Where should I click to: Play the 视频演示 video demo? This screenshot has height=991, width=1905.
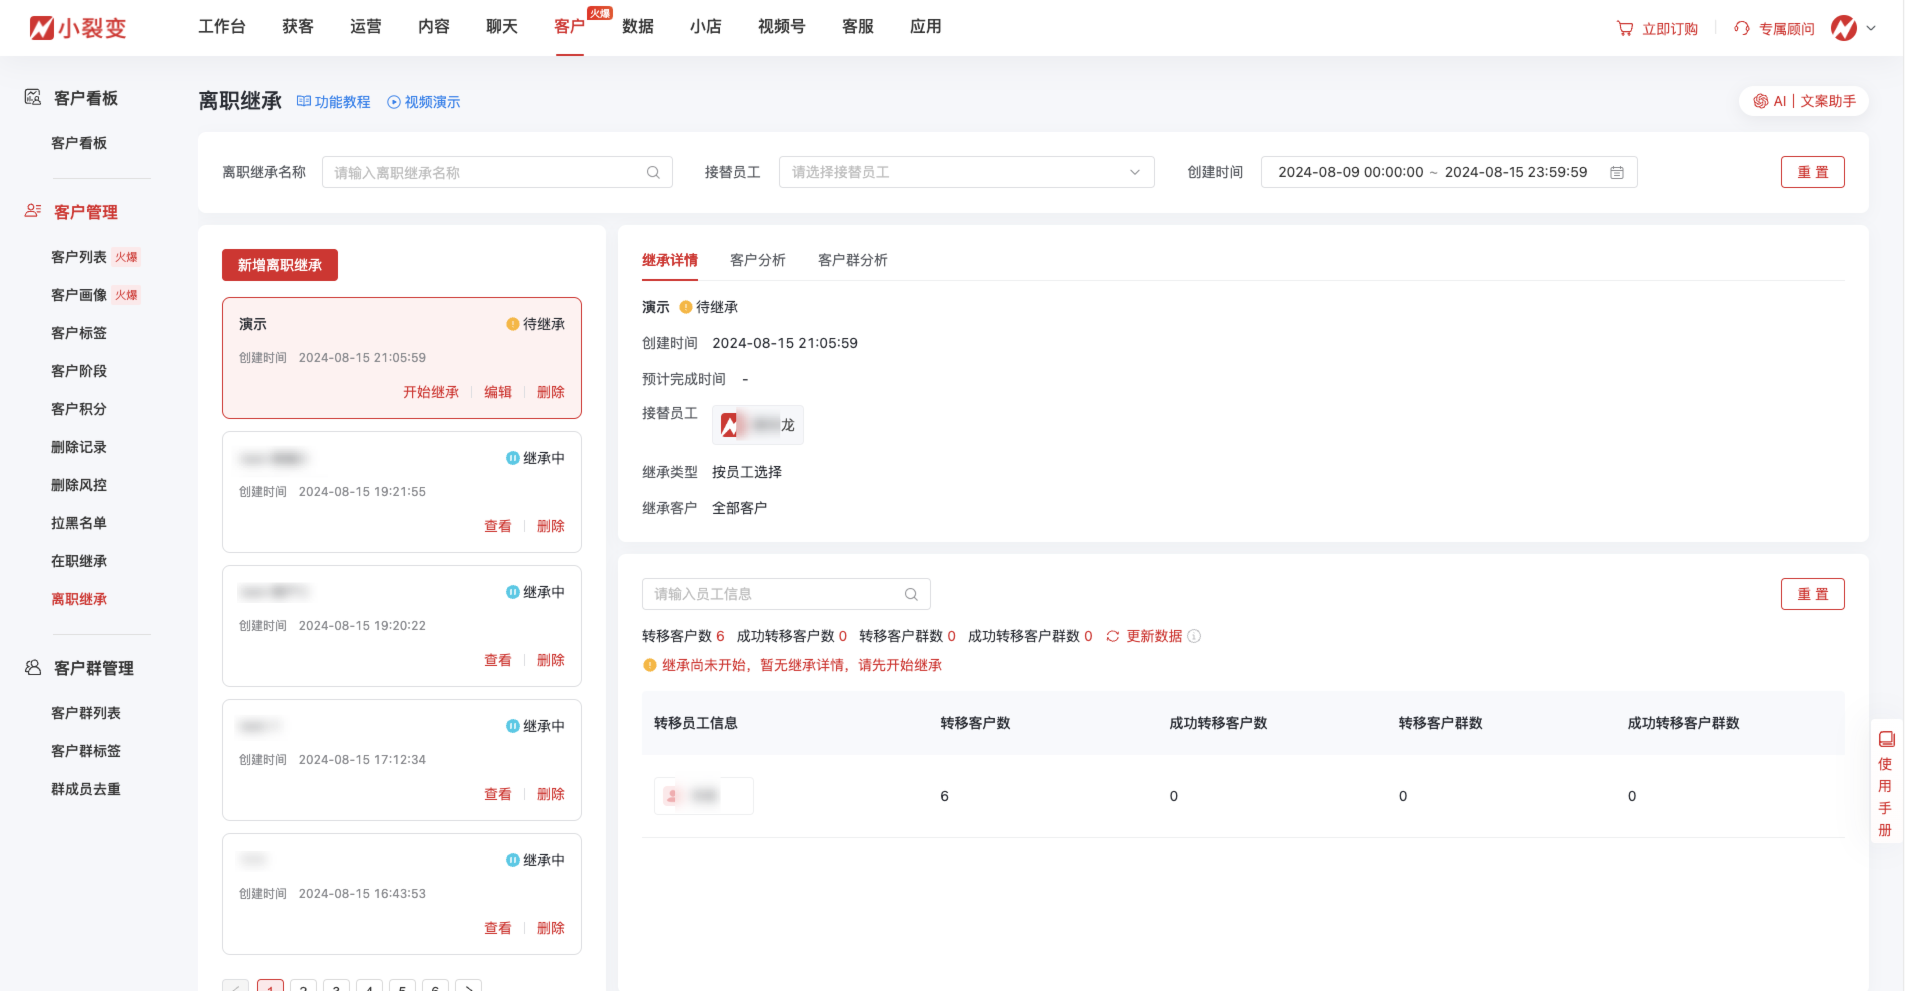tap(424, 102)
